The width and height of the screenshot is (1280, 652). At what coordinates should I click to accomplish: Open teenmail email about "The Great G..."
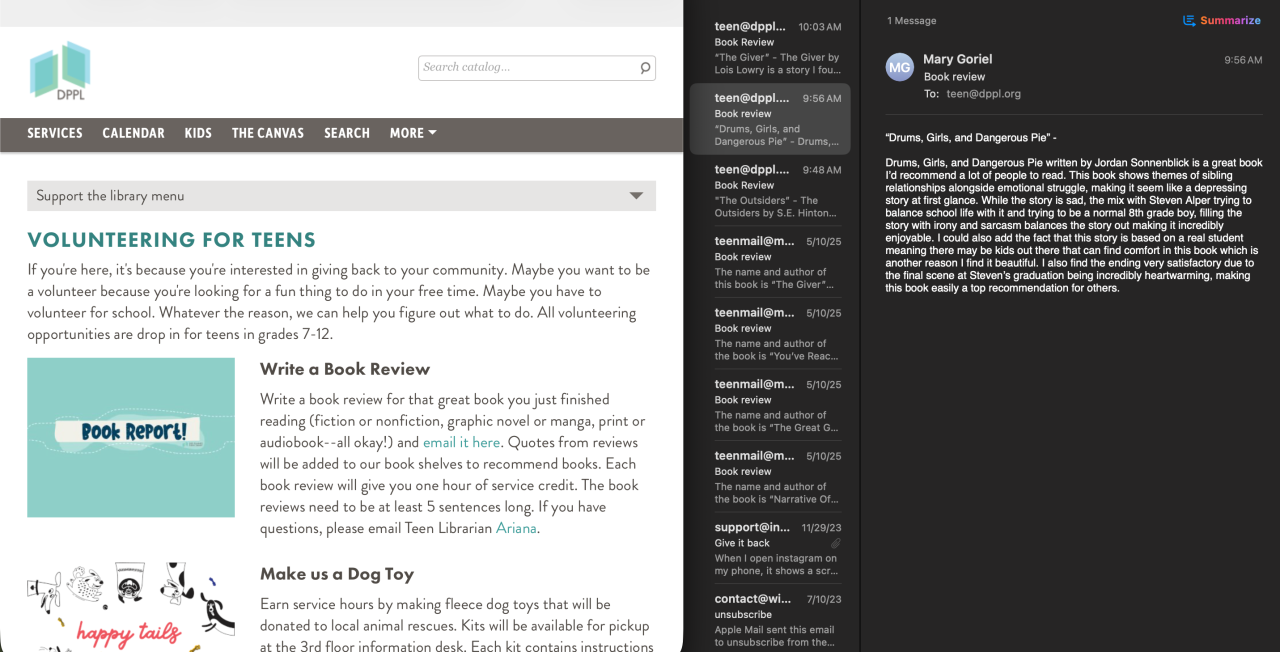(770, 405)
